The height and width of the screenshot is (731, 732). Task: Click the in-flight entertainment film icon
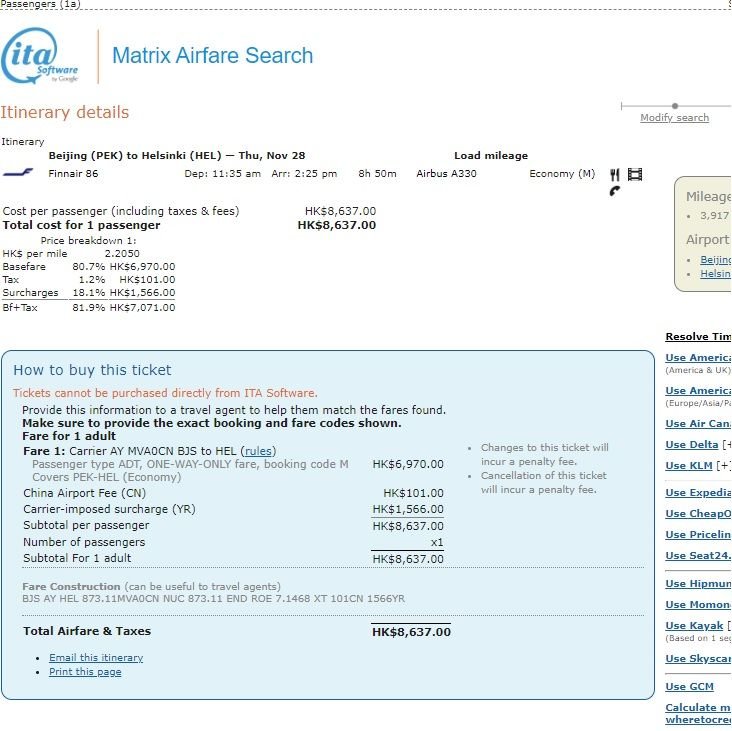tap(634, 174)
